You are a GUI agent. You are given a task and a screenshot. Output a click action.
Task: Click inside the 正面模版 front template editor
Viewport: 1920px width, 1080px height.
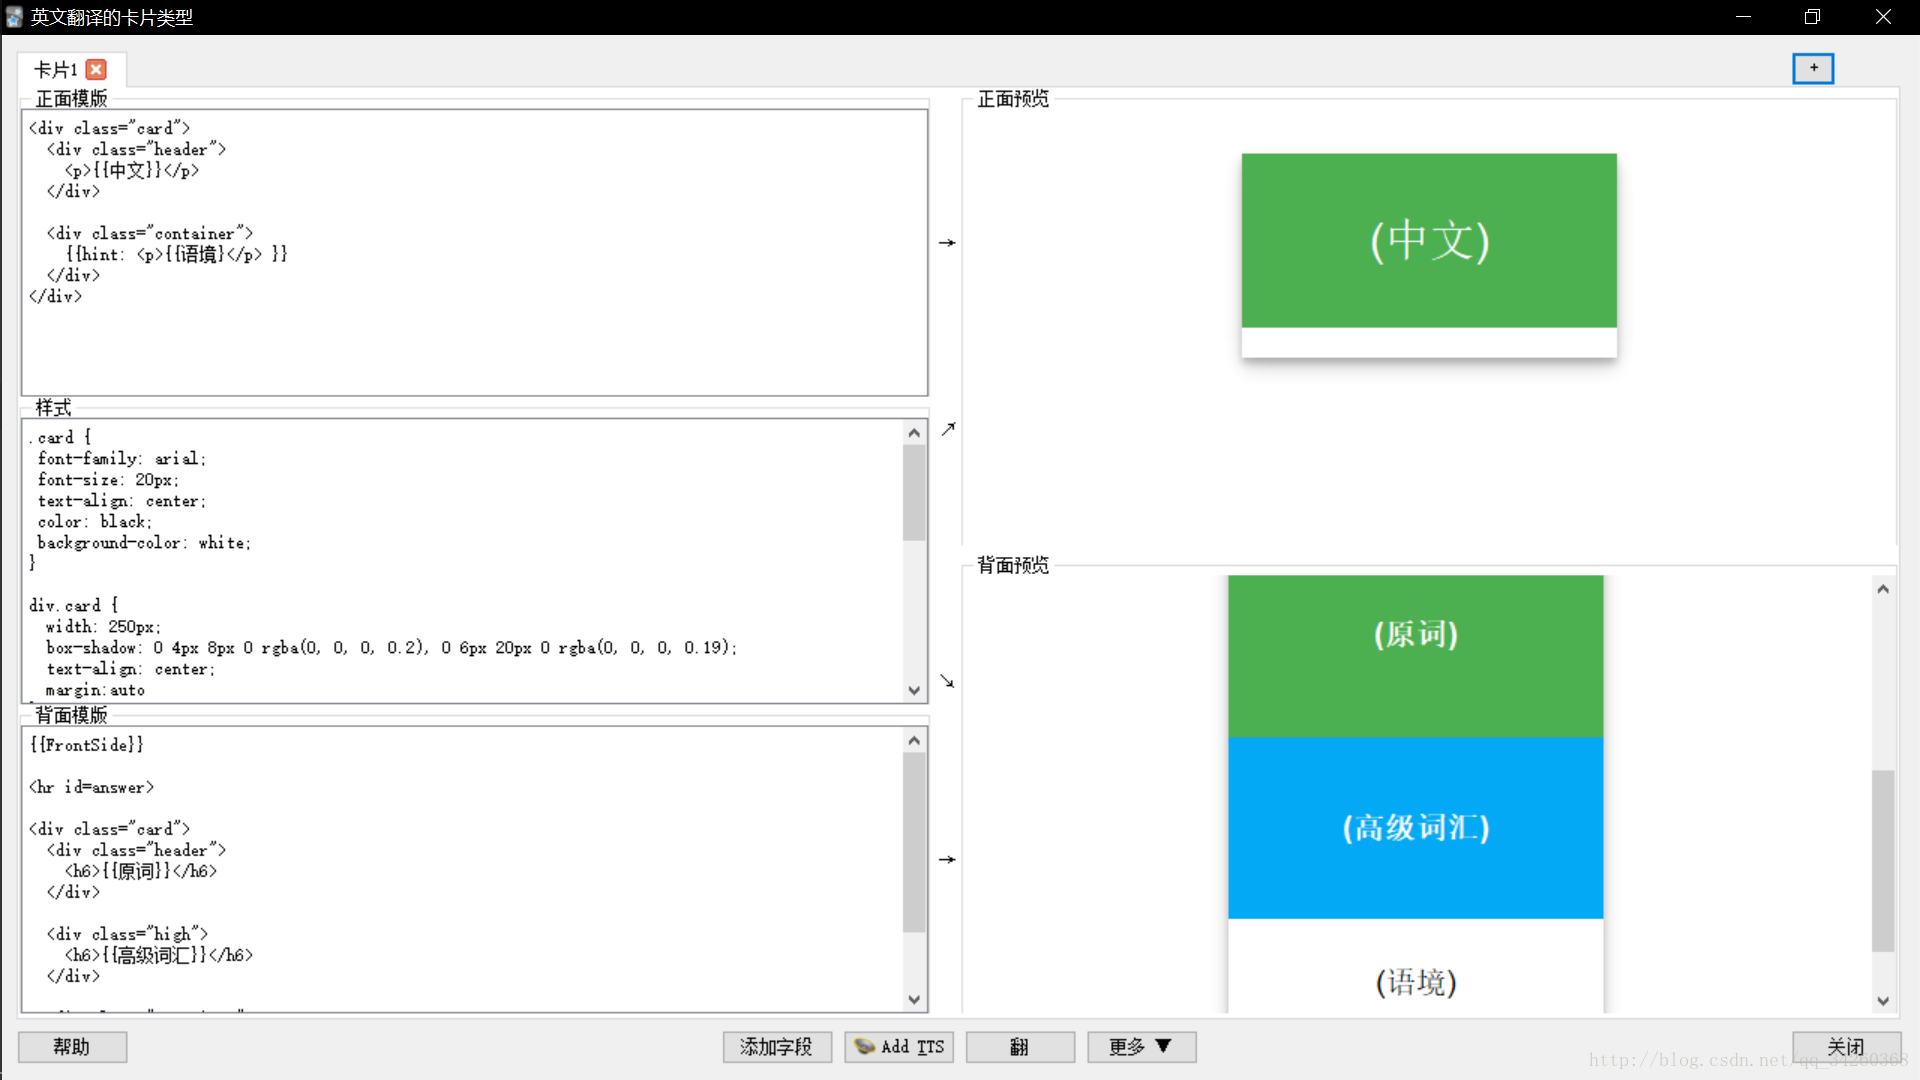(x=475, y=252)
